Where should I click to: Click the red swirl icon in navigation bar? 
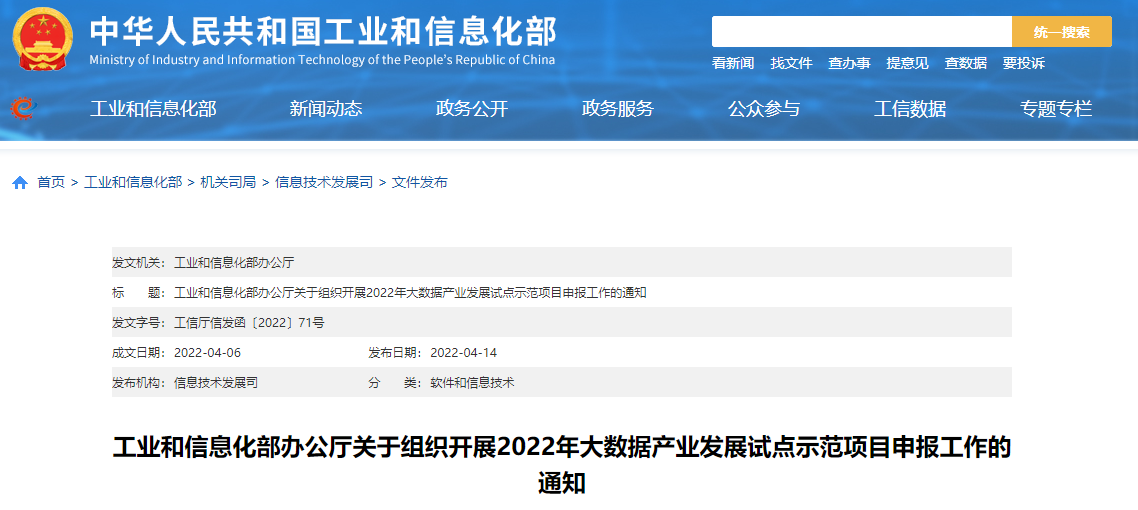point(22,108)
